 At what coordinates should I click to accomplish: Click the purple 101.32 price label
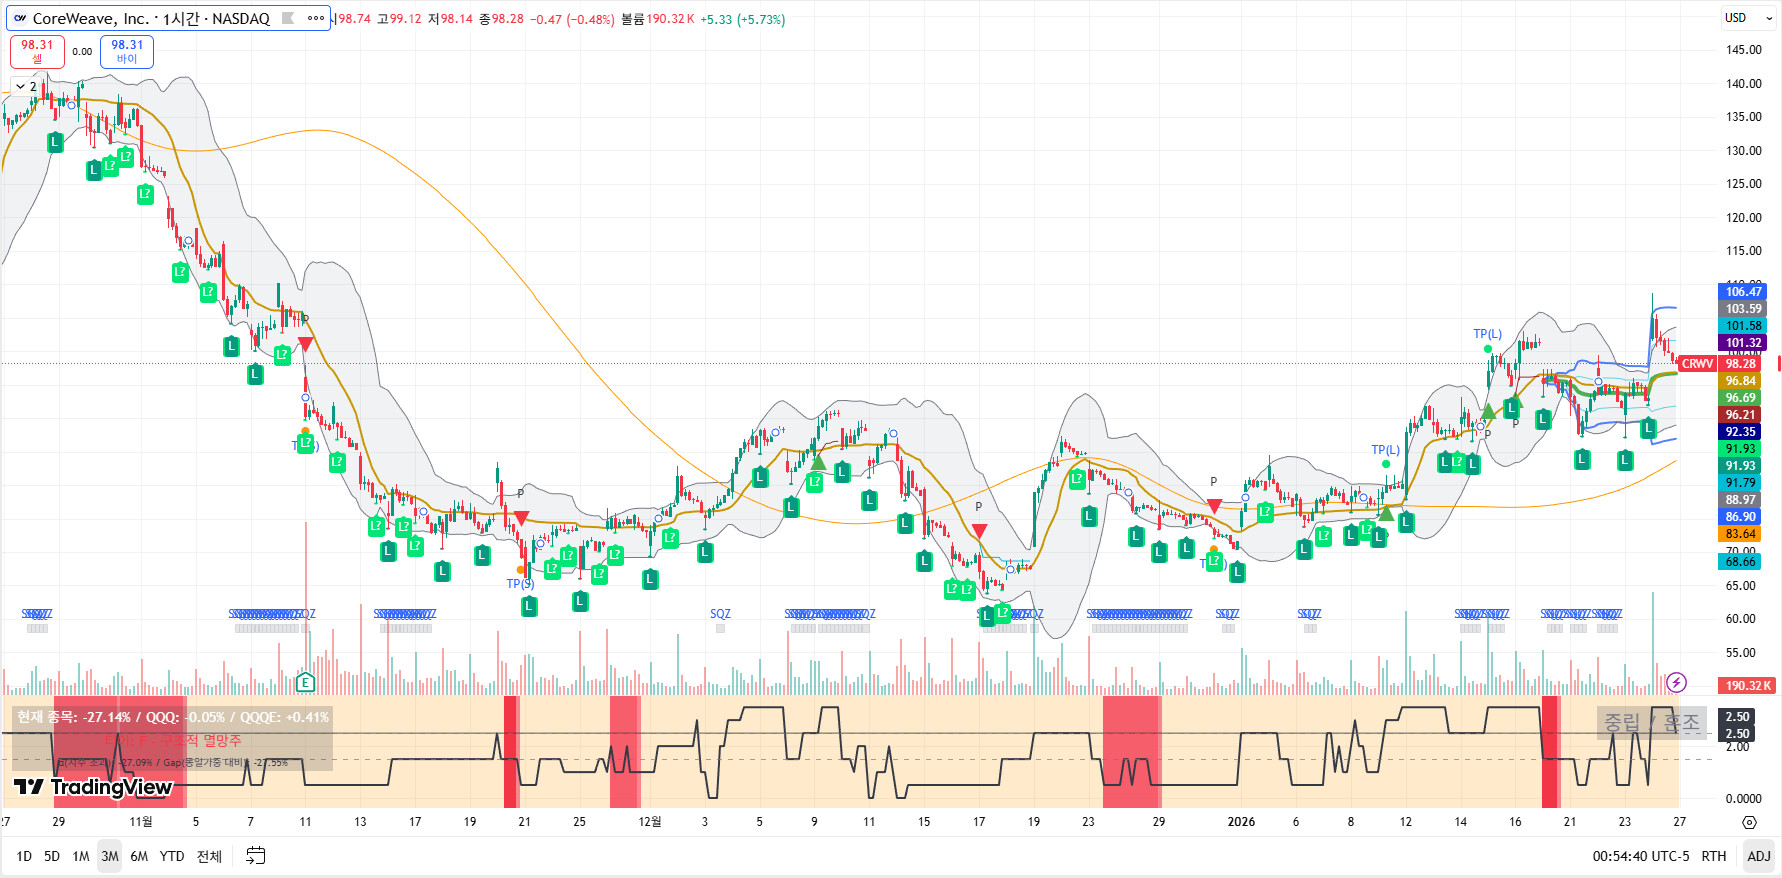coord(1743,343)
